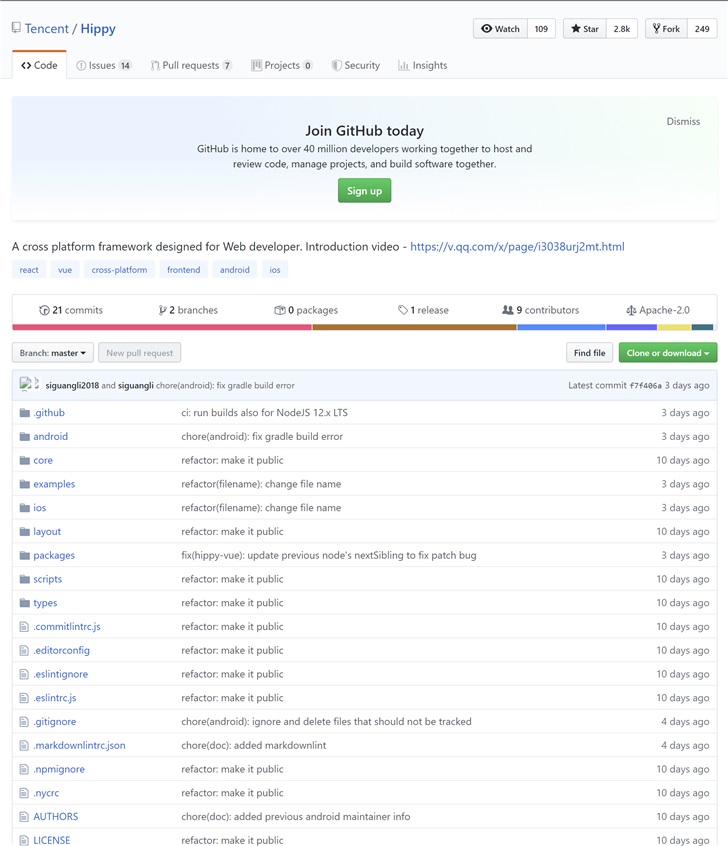The image size is (728, 846).
Task: Click the folder icon next to layout
Action: pos(24,531)
